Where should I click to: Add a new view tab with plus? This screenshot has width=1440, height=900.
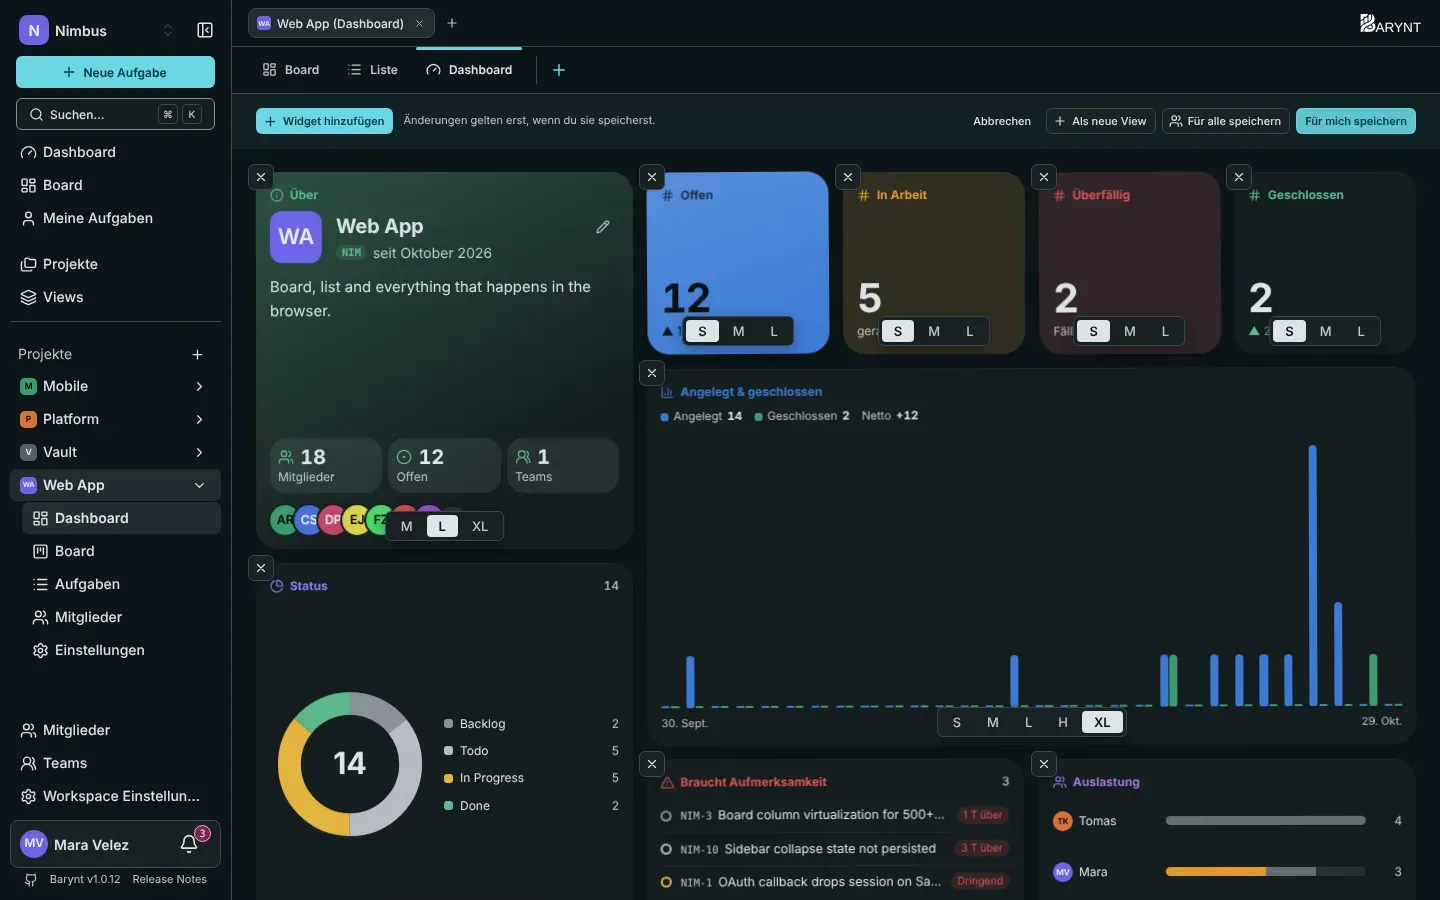559,70
